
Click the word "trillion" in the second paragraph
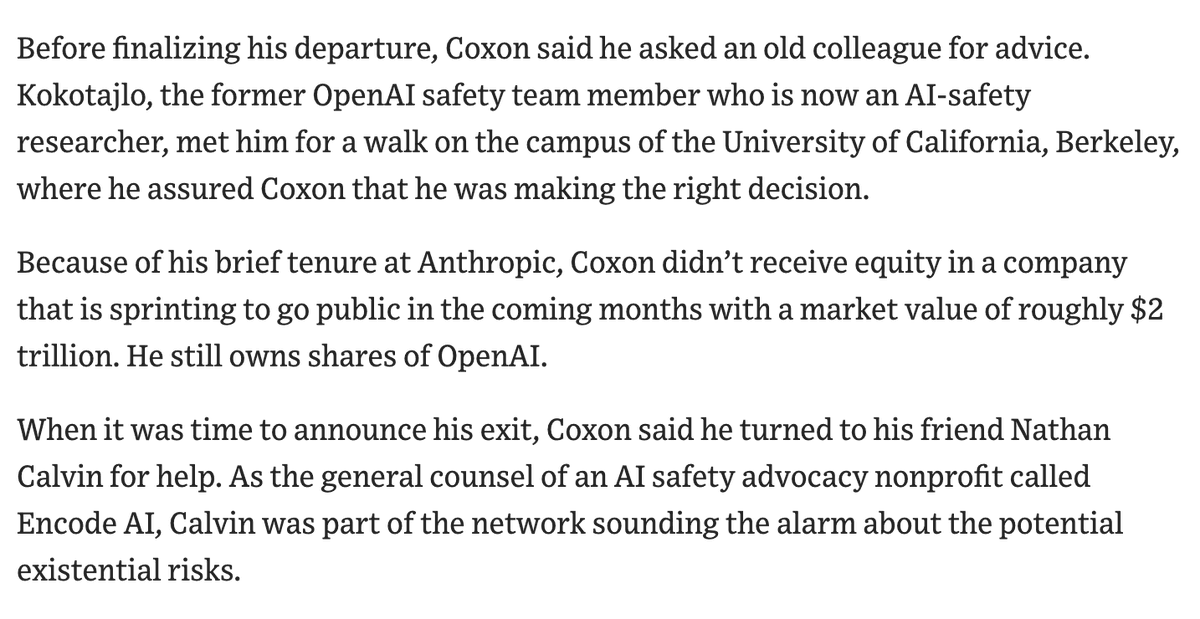58,358
